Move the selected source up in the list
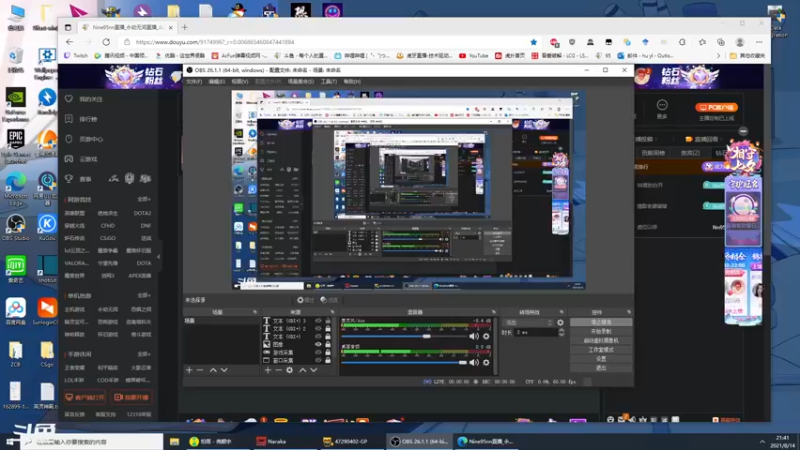 pyautogui.click(x=303, y=370)
